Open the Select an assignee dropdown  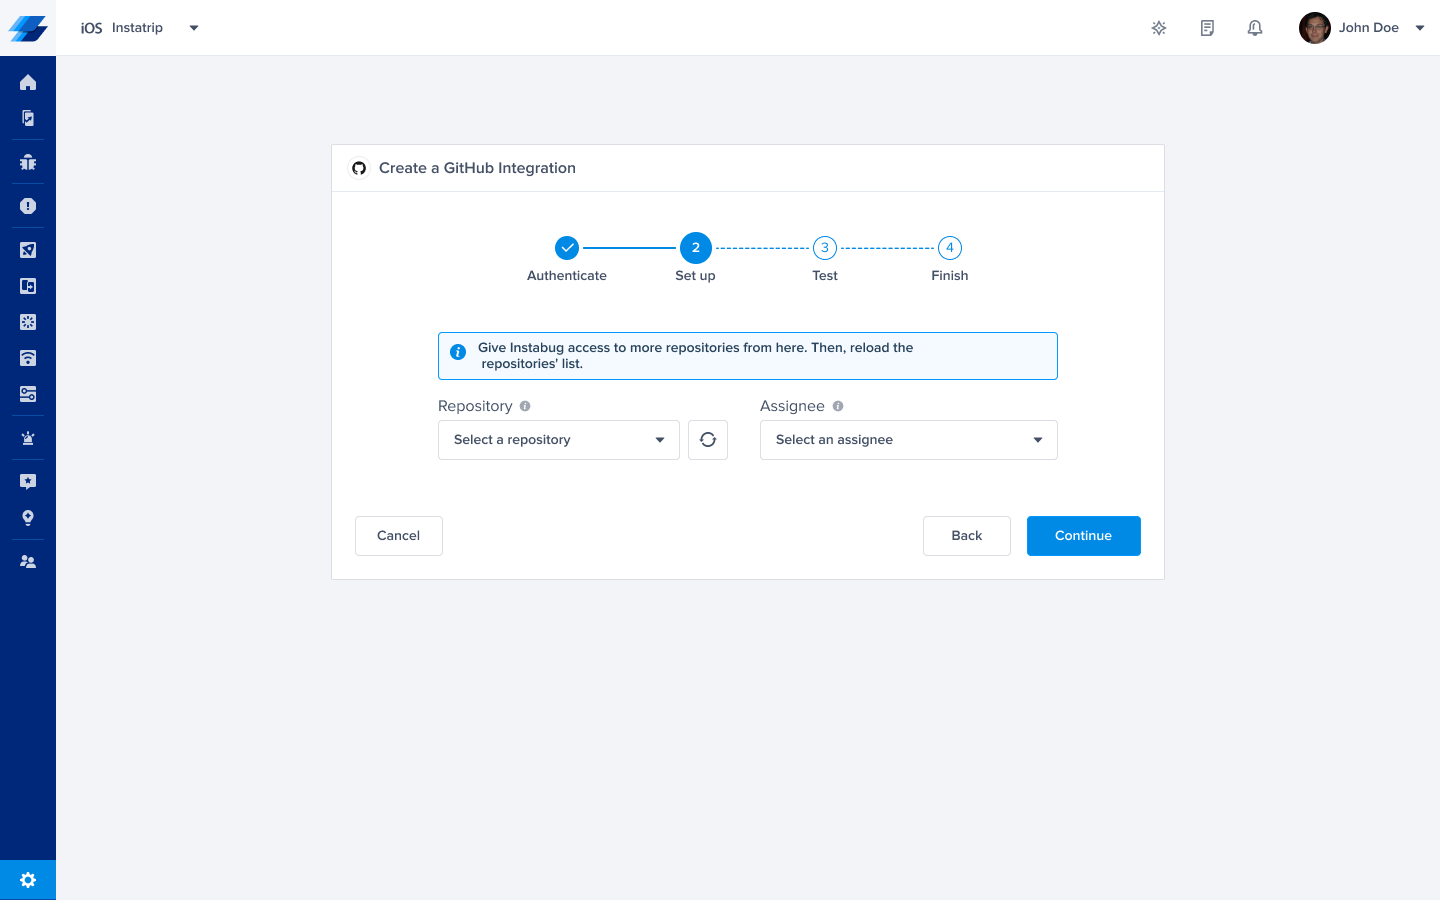(909, 440)
